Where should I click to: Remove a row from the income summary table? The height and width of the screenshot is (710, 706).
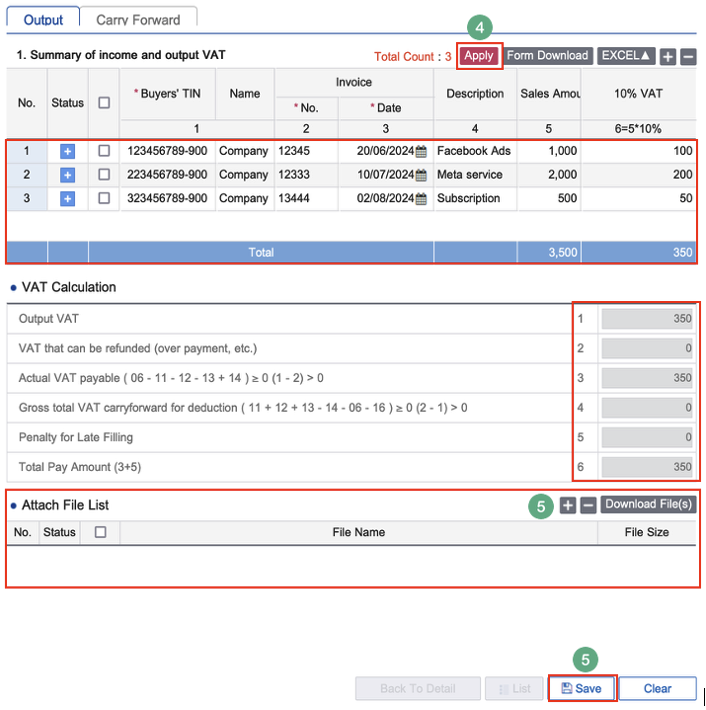(x=688, y=57)
